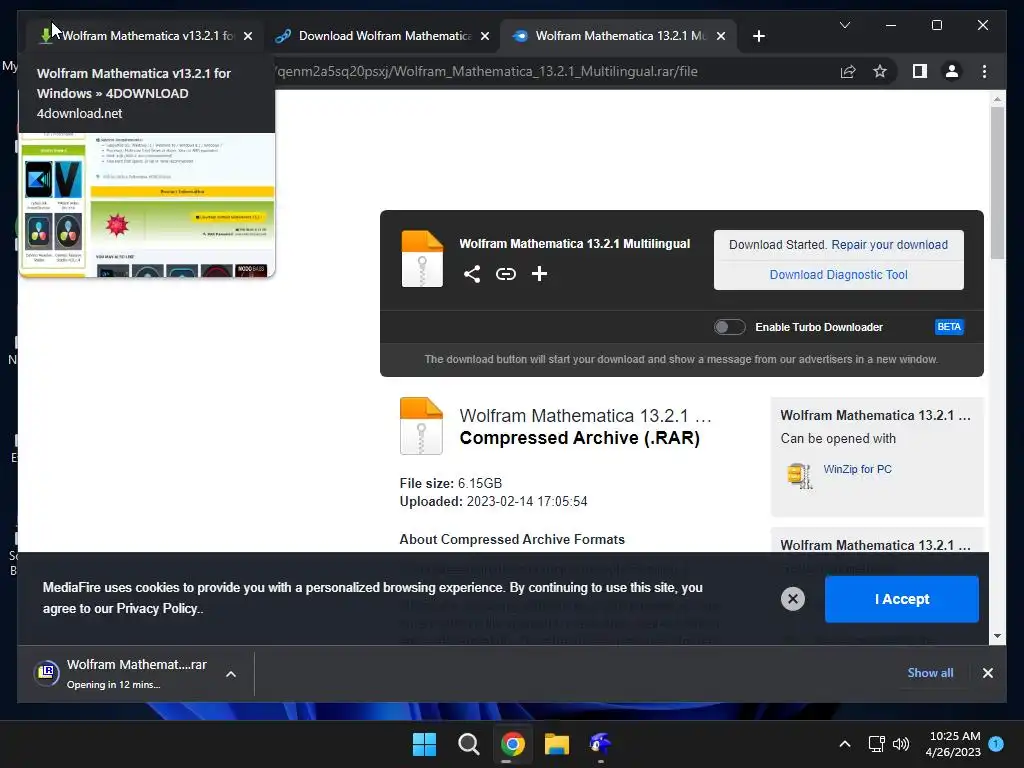Click the 'About Compressed Archive Formats' heading
This screenshot has width=1024, height=768.
pyautogui.click(x=512, y=539)
